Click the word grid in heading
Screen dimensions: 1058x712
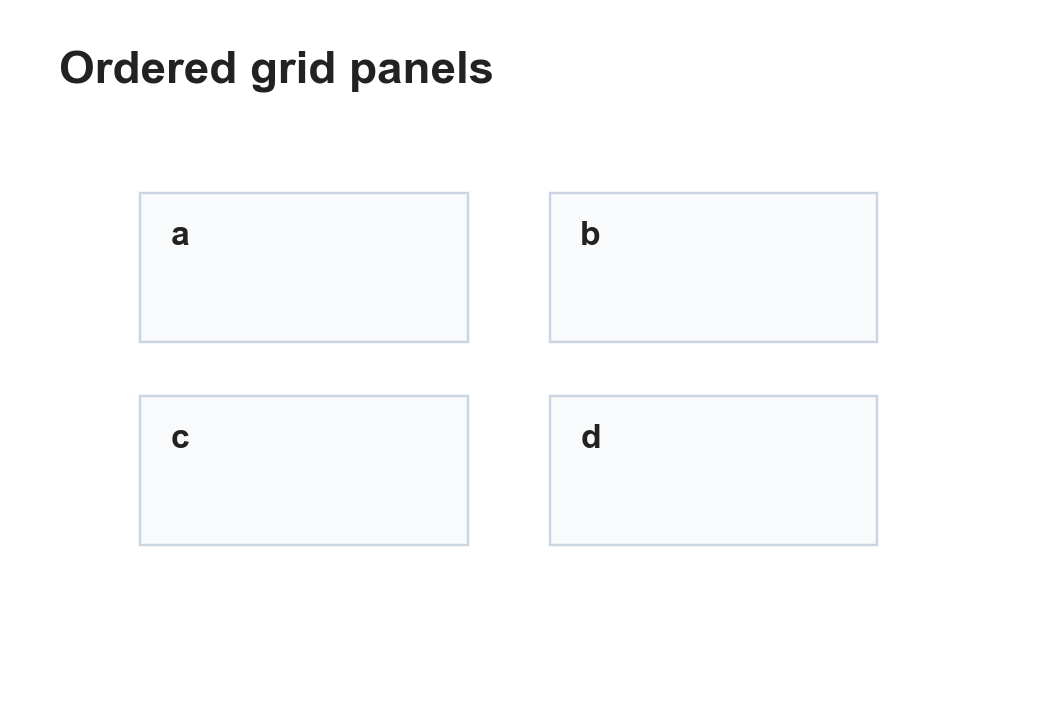(x=293, y=69)
